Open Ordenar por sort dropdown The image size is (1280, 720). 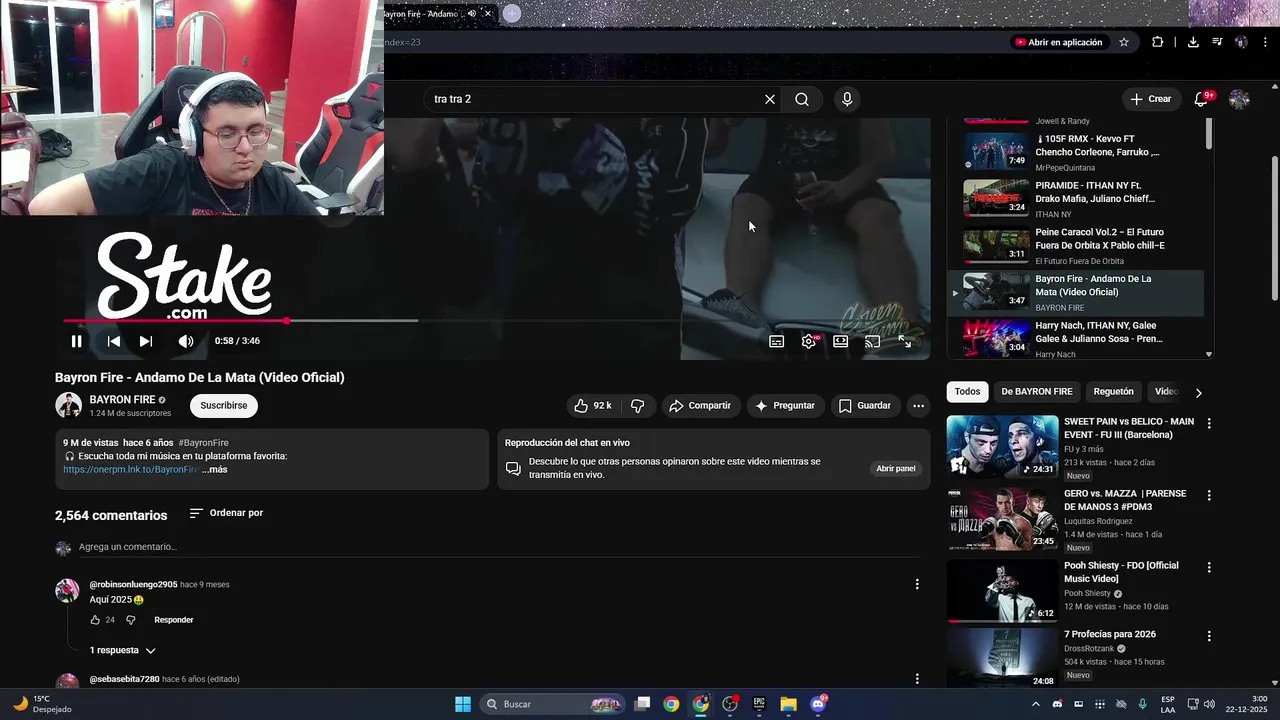coord(226,513)
